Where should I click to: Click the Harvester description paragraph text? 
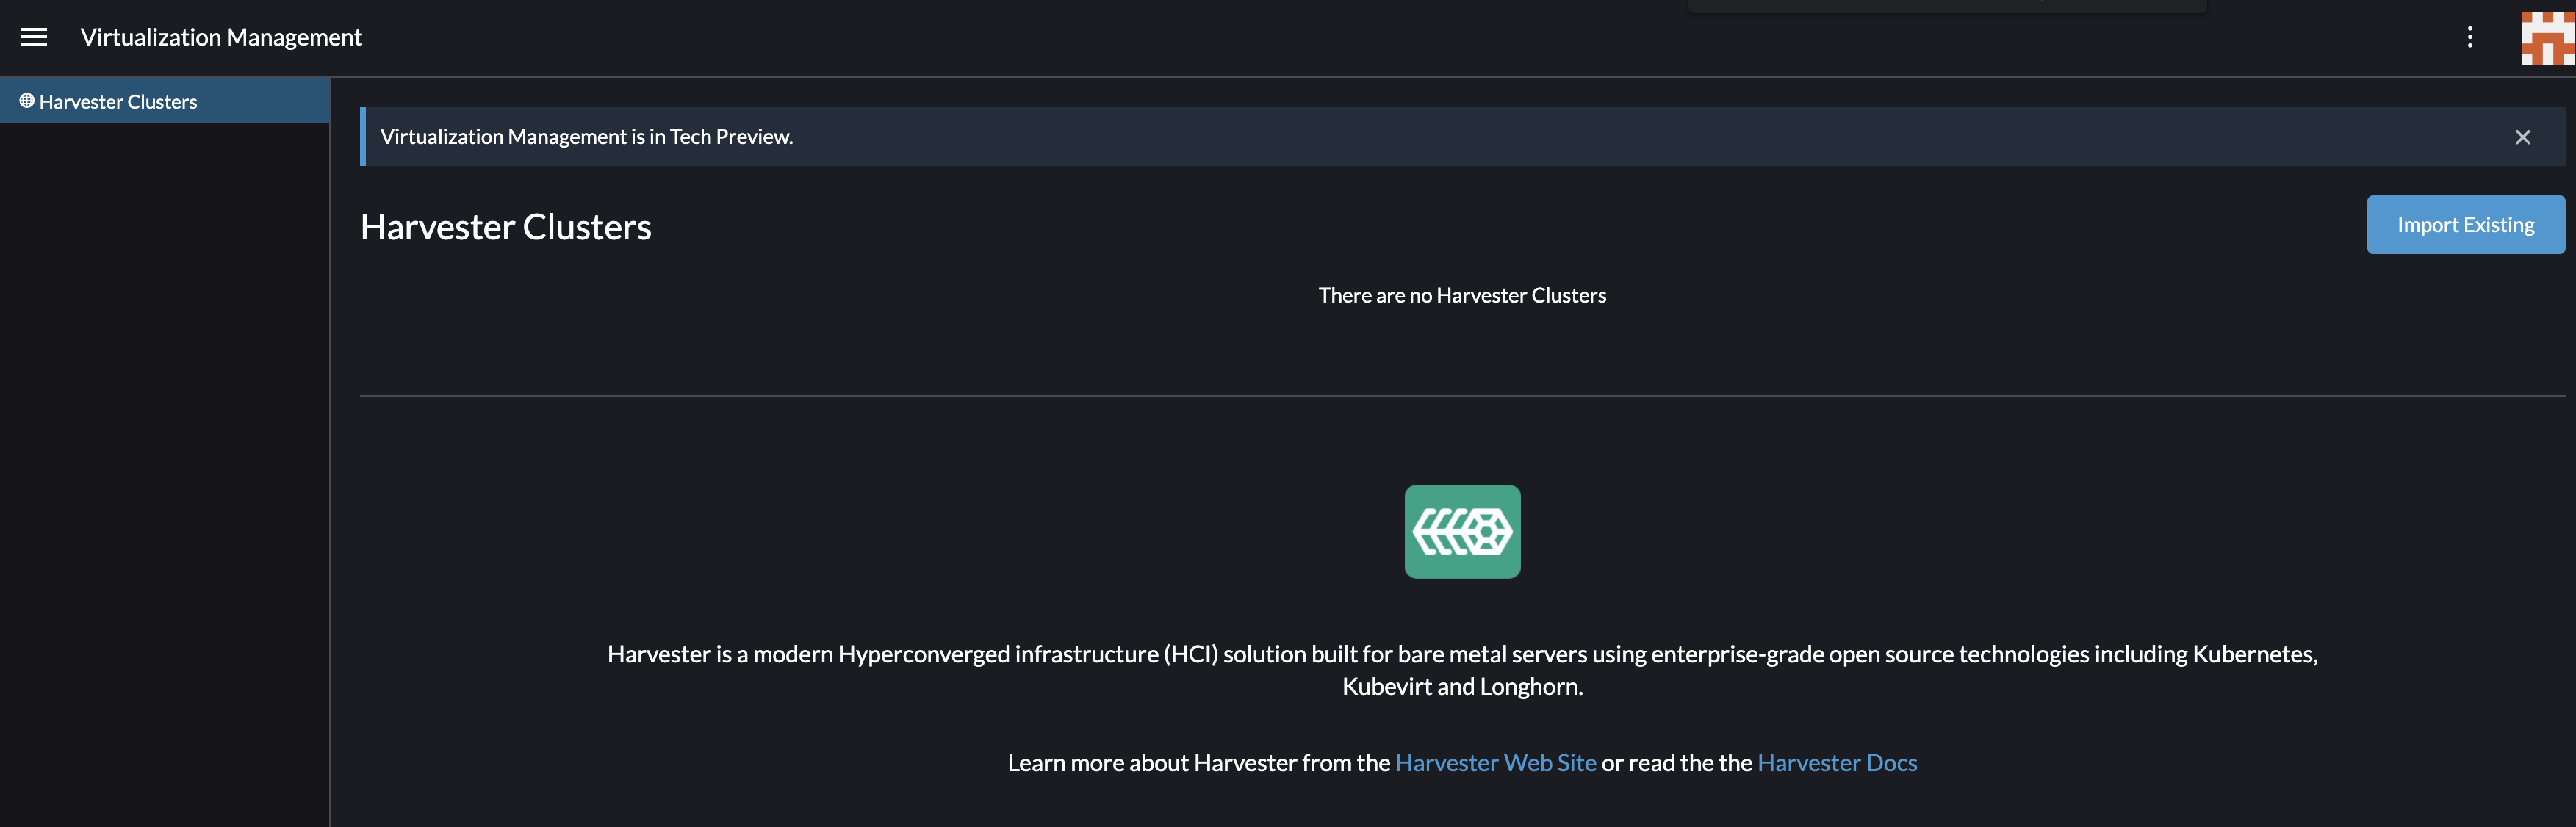(1462, 670)
